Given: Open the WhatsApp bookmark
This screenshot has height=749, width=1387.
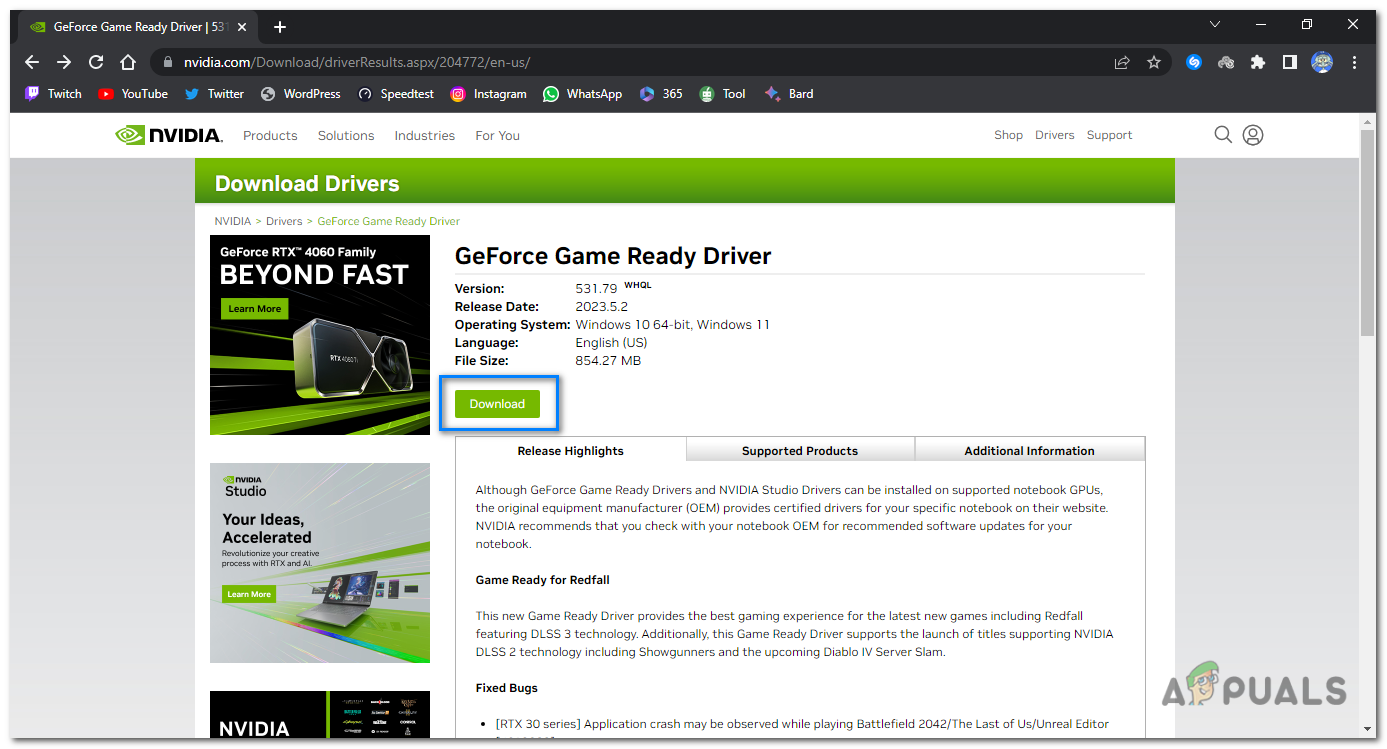Looking at the screenshot, I should [581, 93].
